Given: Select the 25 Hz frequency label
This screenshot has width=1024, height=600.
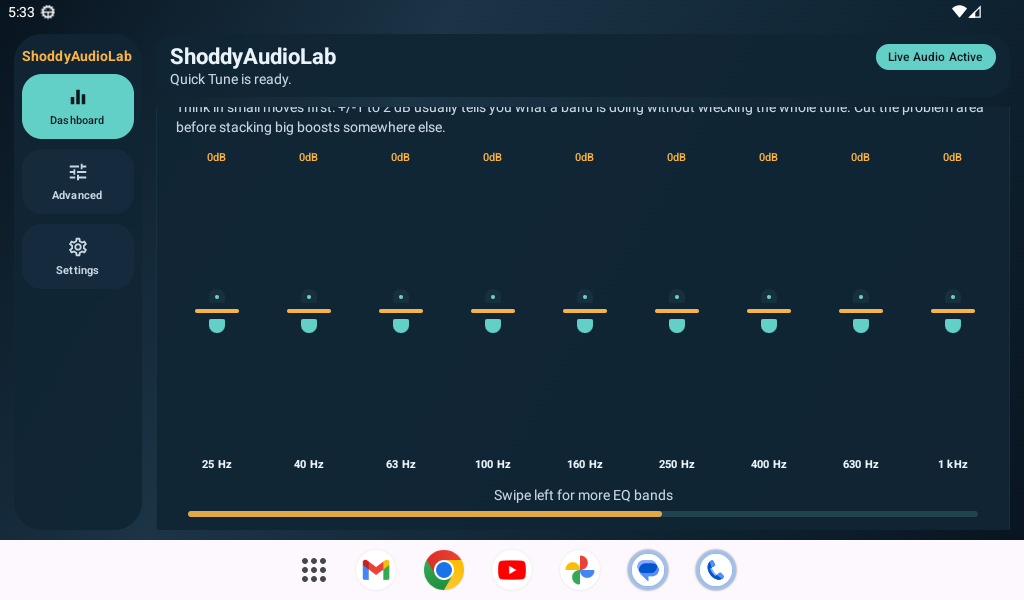Looking at the screenshot, I should tap(217, 464).
